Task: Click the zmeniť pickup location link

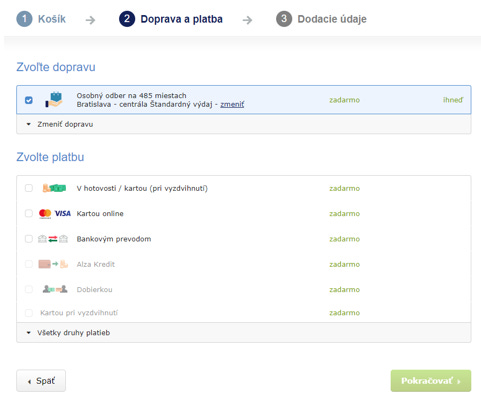Action: pos(232,104)
